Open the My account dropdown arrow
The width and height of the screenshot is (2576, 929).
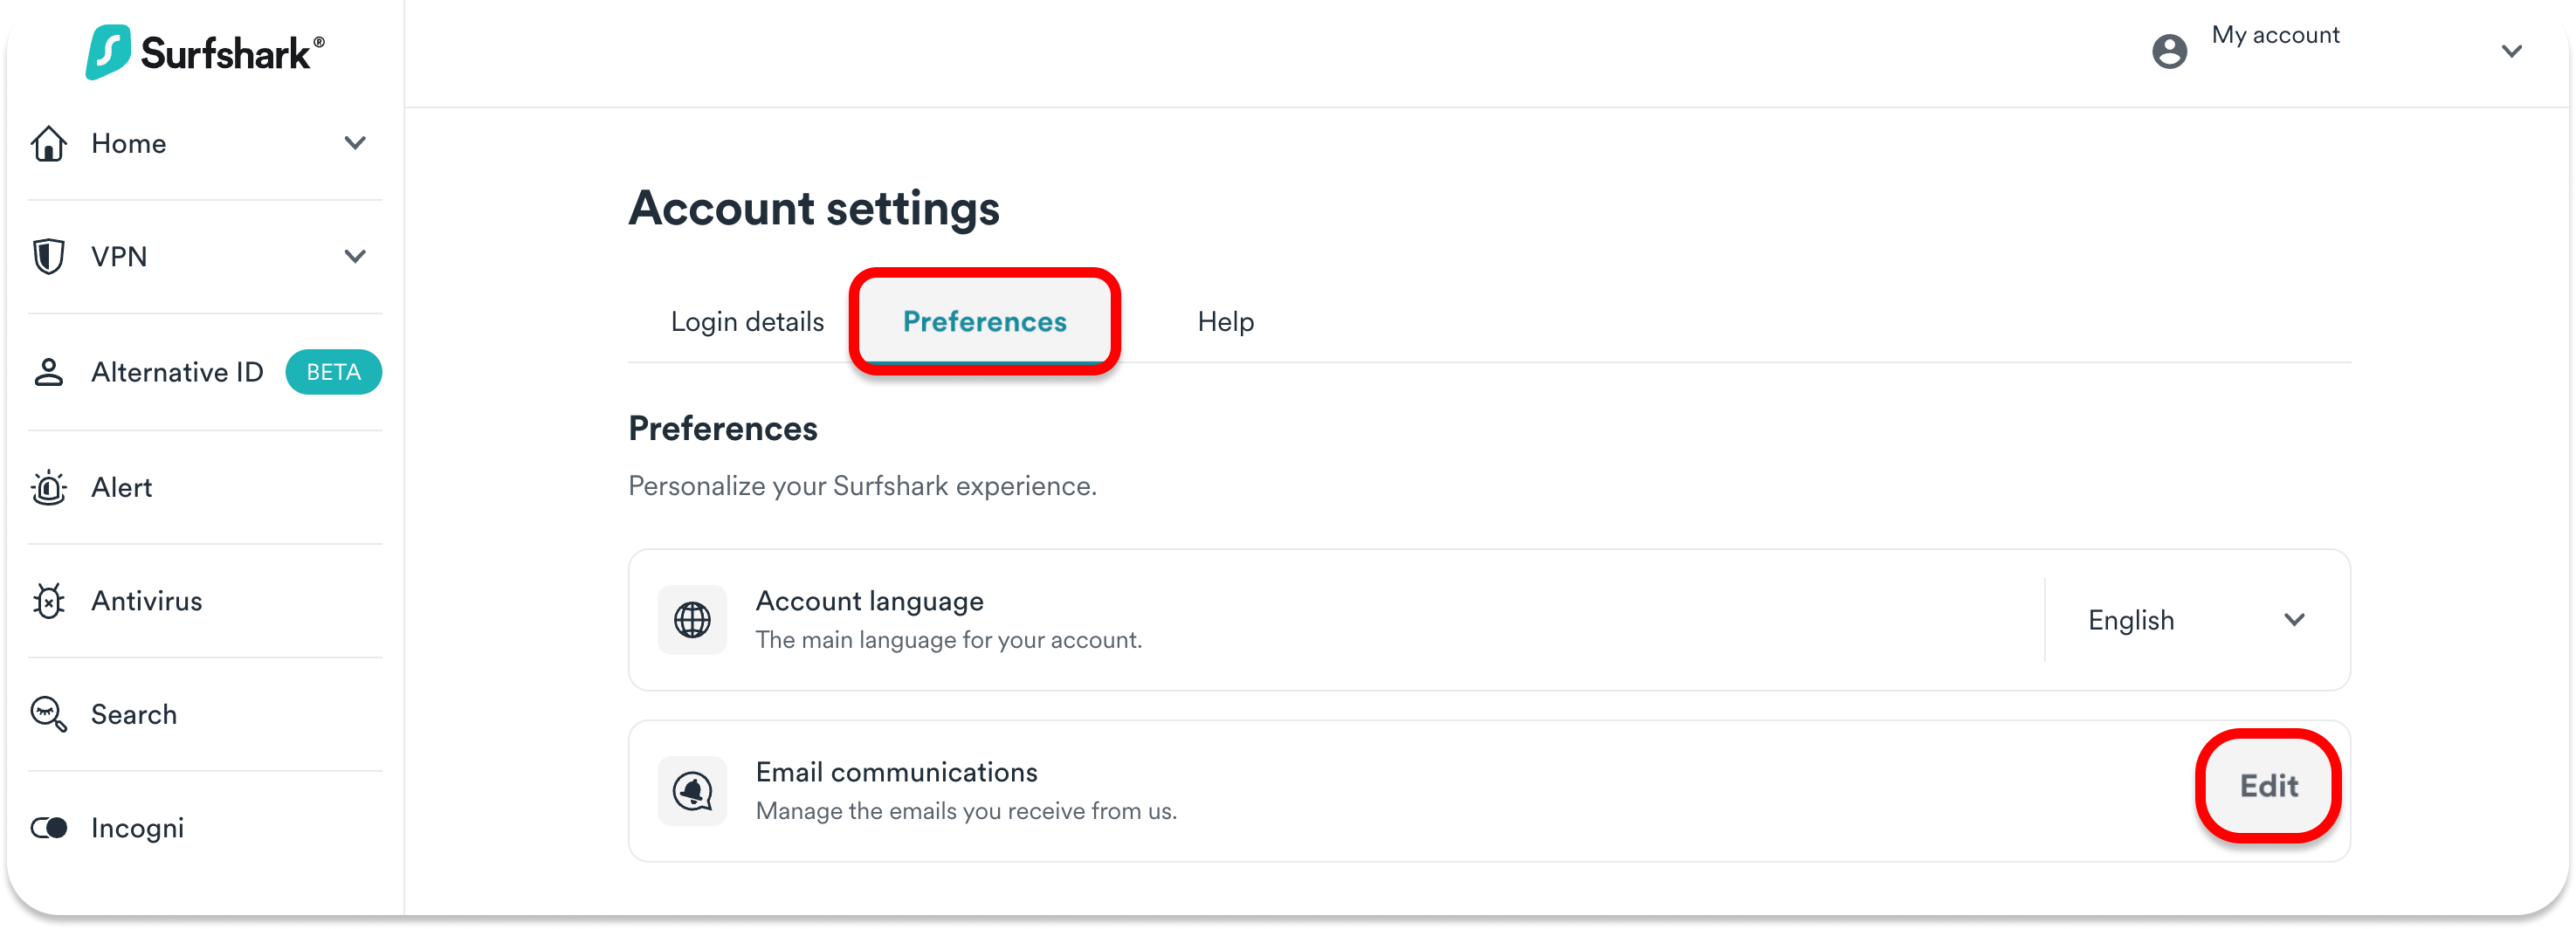pos(2511,51)
